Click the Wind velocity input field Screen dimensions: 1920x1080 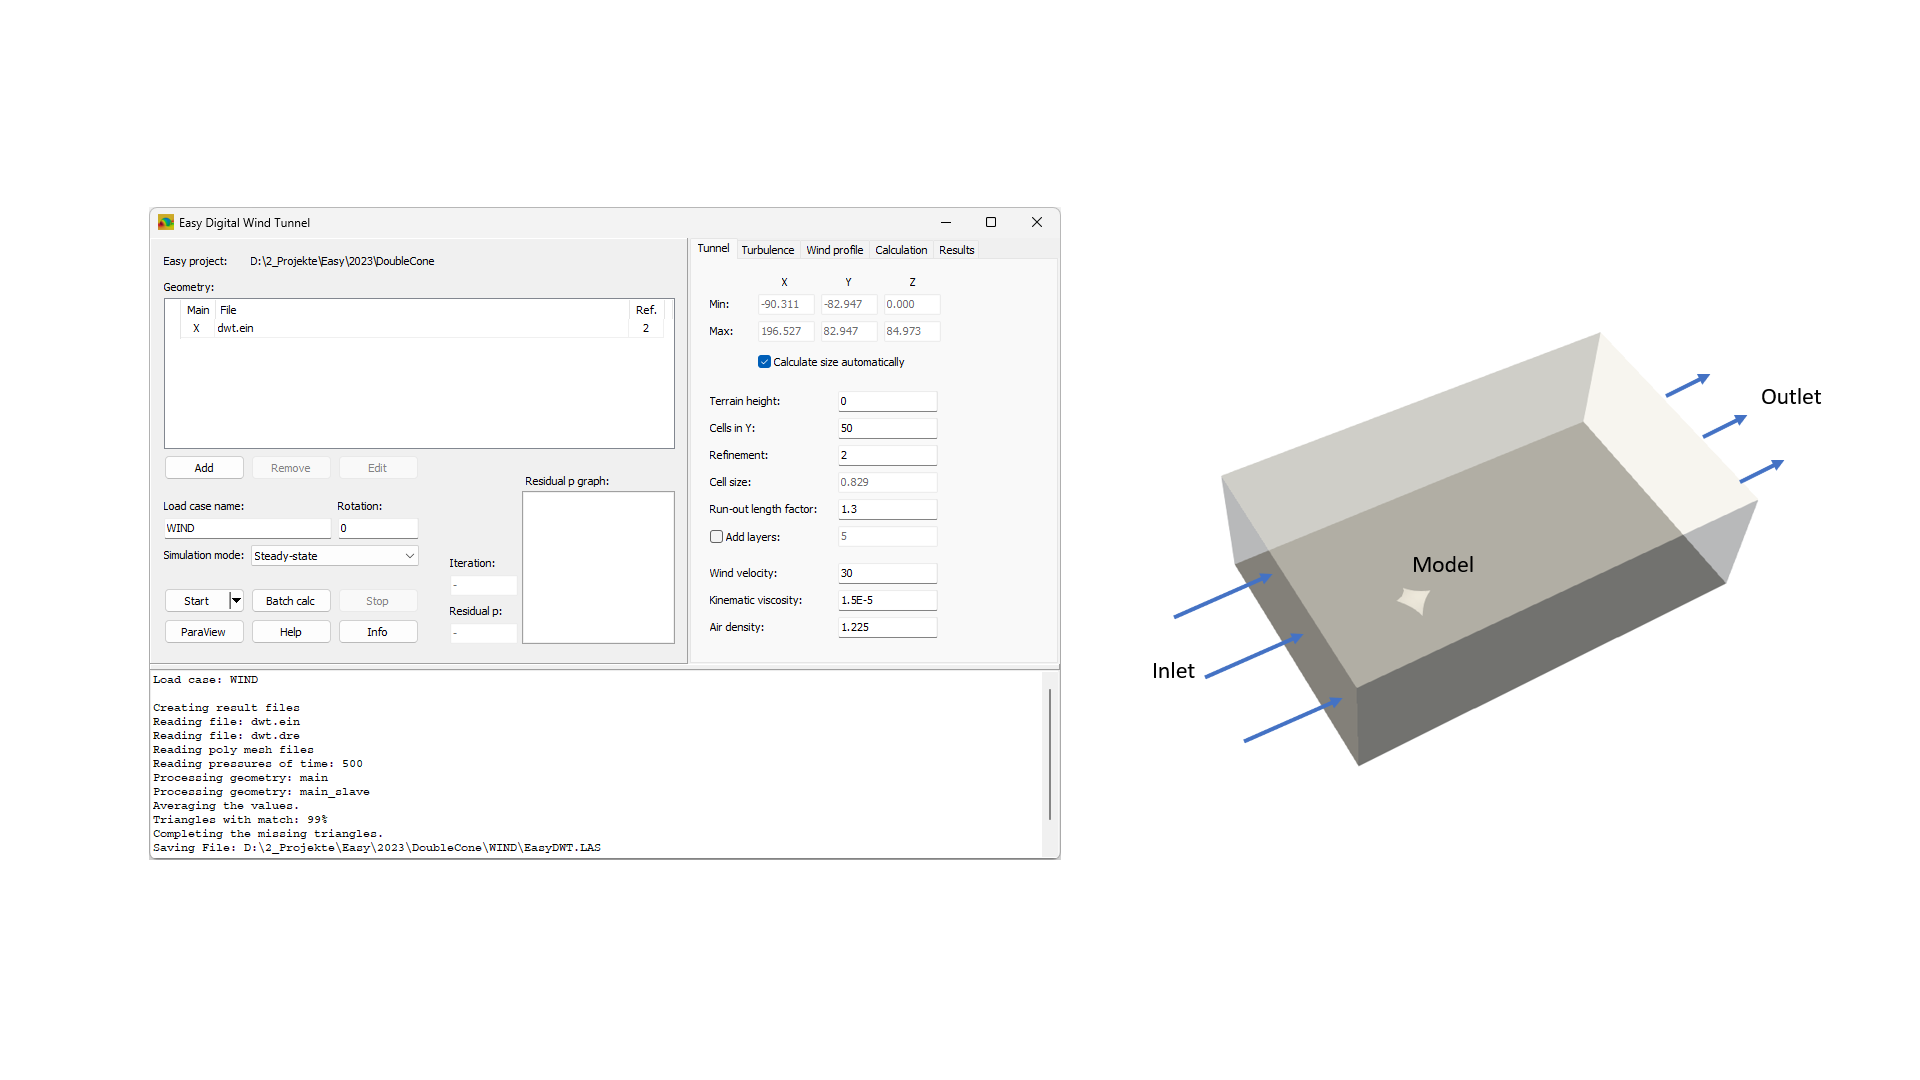pyautogui.click(x=886, y=573)
